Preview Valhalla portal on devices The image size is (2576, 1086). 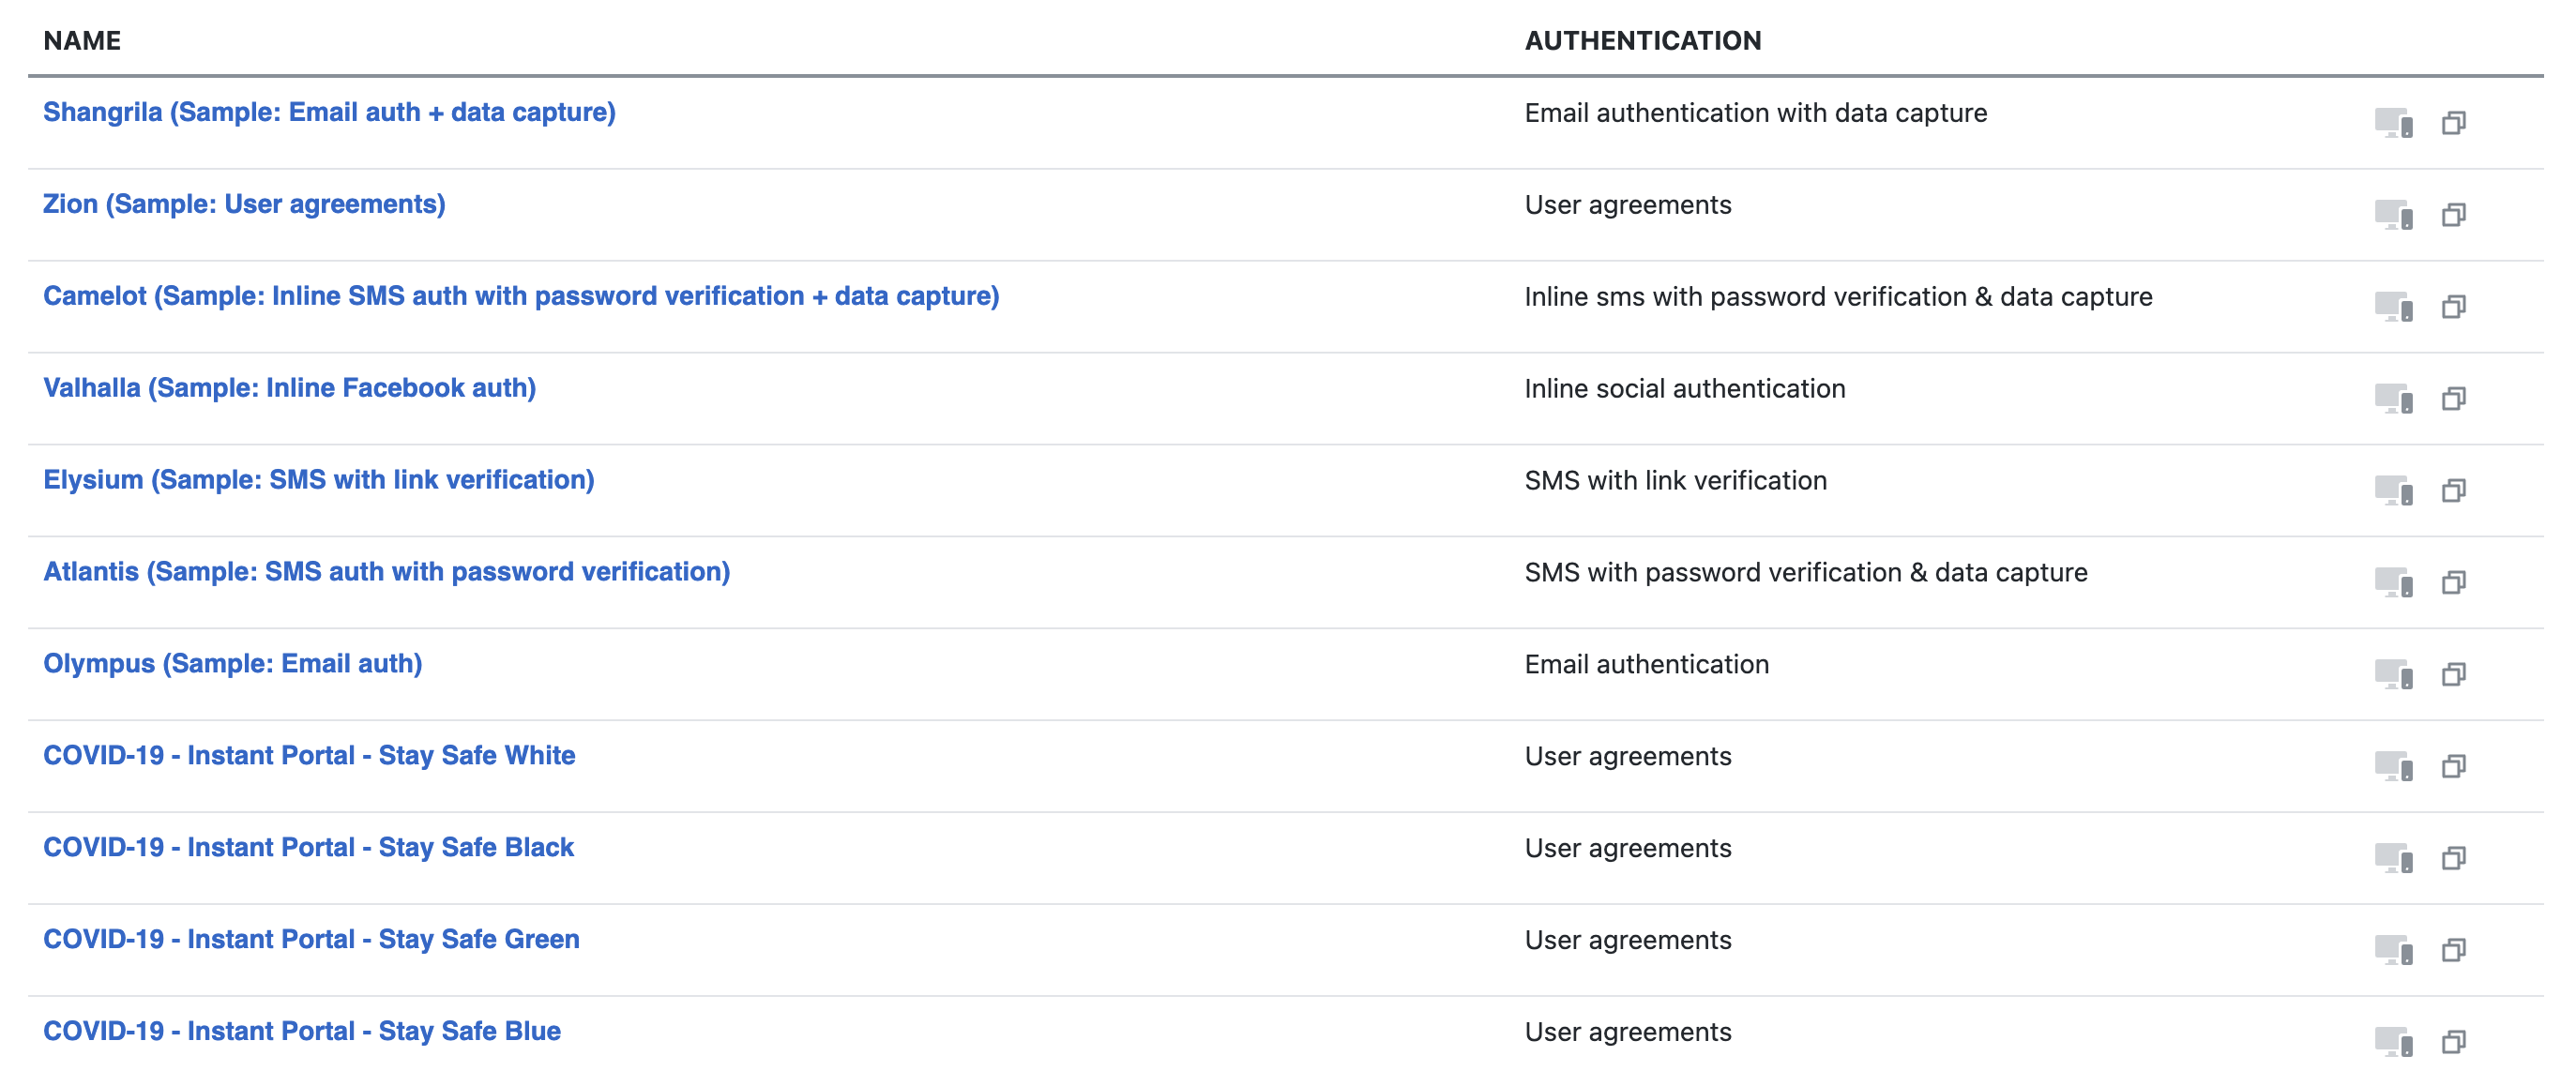point(2393,399)
